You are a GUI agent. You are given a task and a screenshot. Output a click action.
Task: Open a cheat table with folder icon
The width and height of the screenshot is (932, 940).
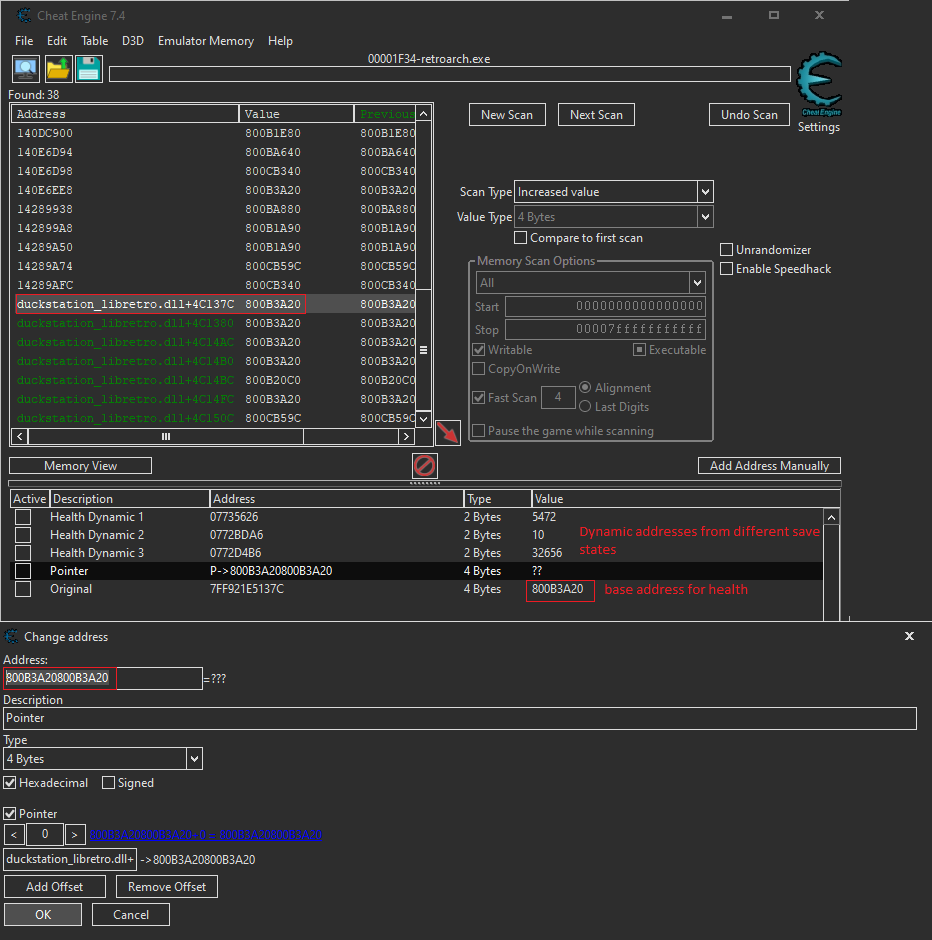[x=58, y=70]
